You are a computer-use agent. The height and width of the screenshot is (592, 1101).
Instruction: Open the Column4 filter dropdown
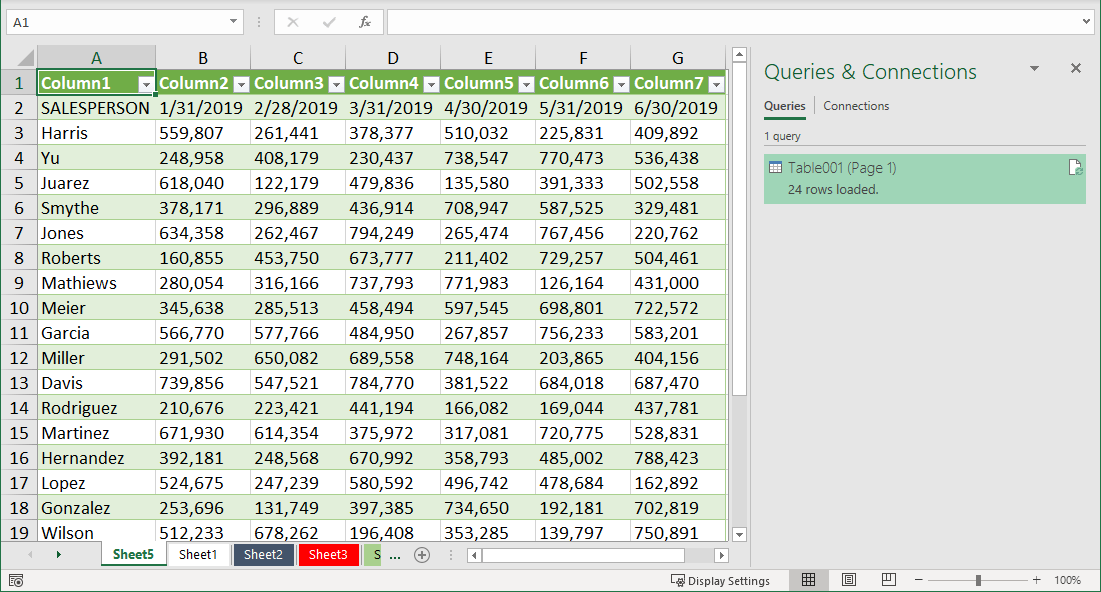click(431, 84)
